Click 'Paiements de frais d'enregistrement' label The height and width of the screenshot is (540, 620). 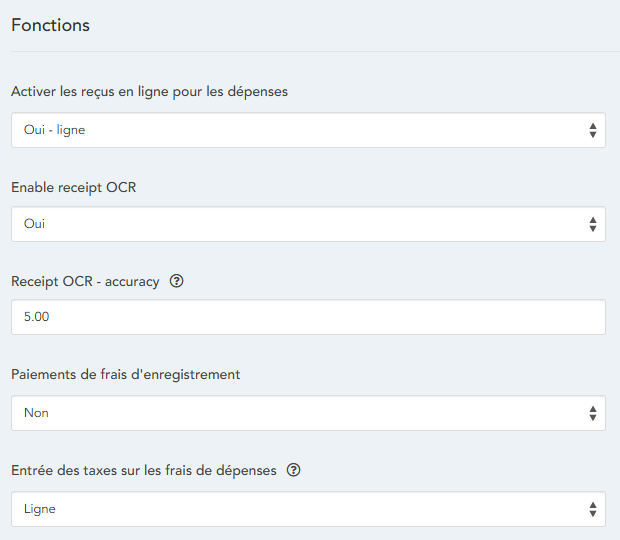coord(125,375)
